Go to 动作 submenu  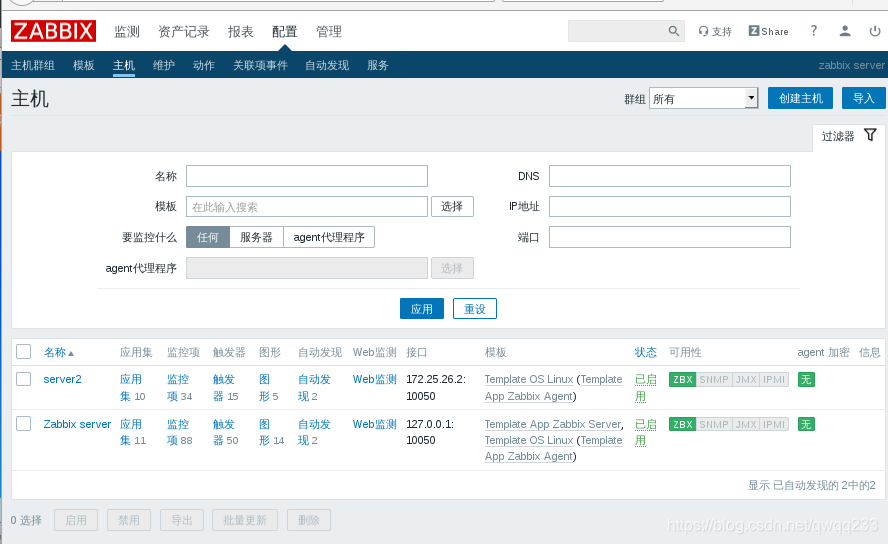pyautogui.click(x=204, y=65)
